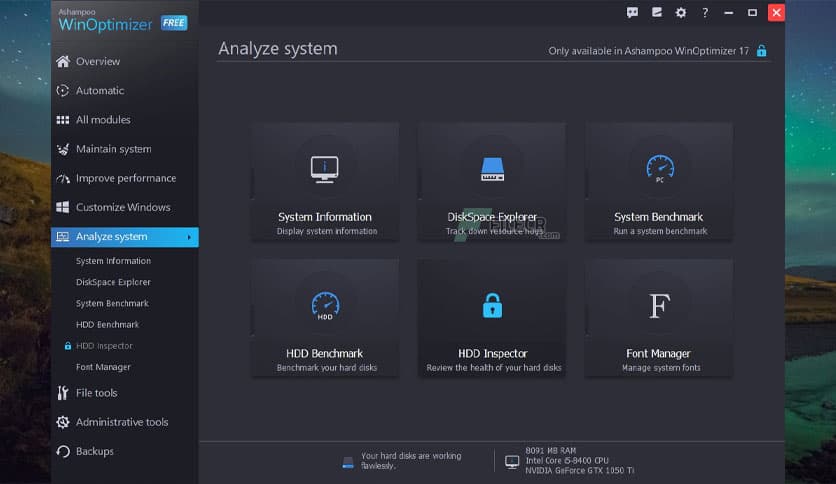Open Customize Windows section
Screen dimensions: 836x484
coord(123,207)
